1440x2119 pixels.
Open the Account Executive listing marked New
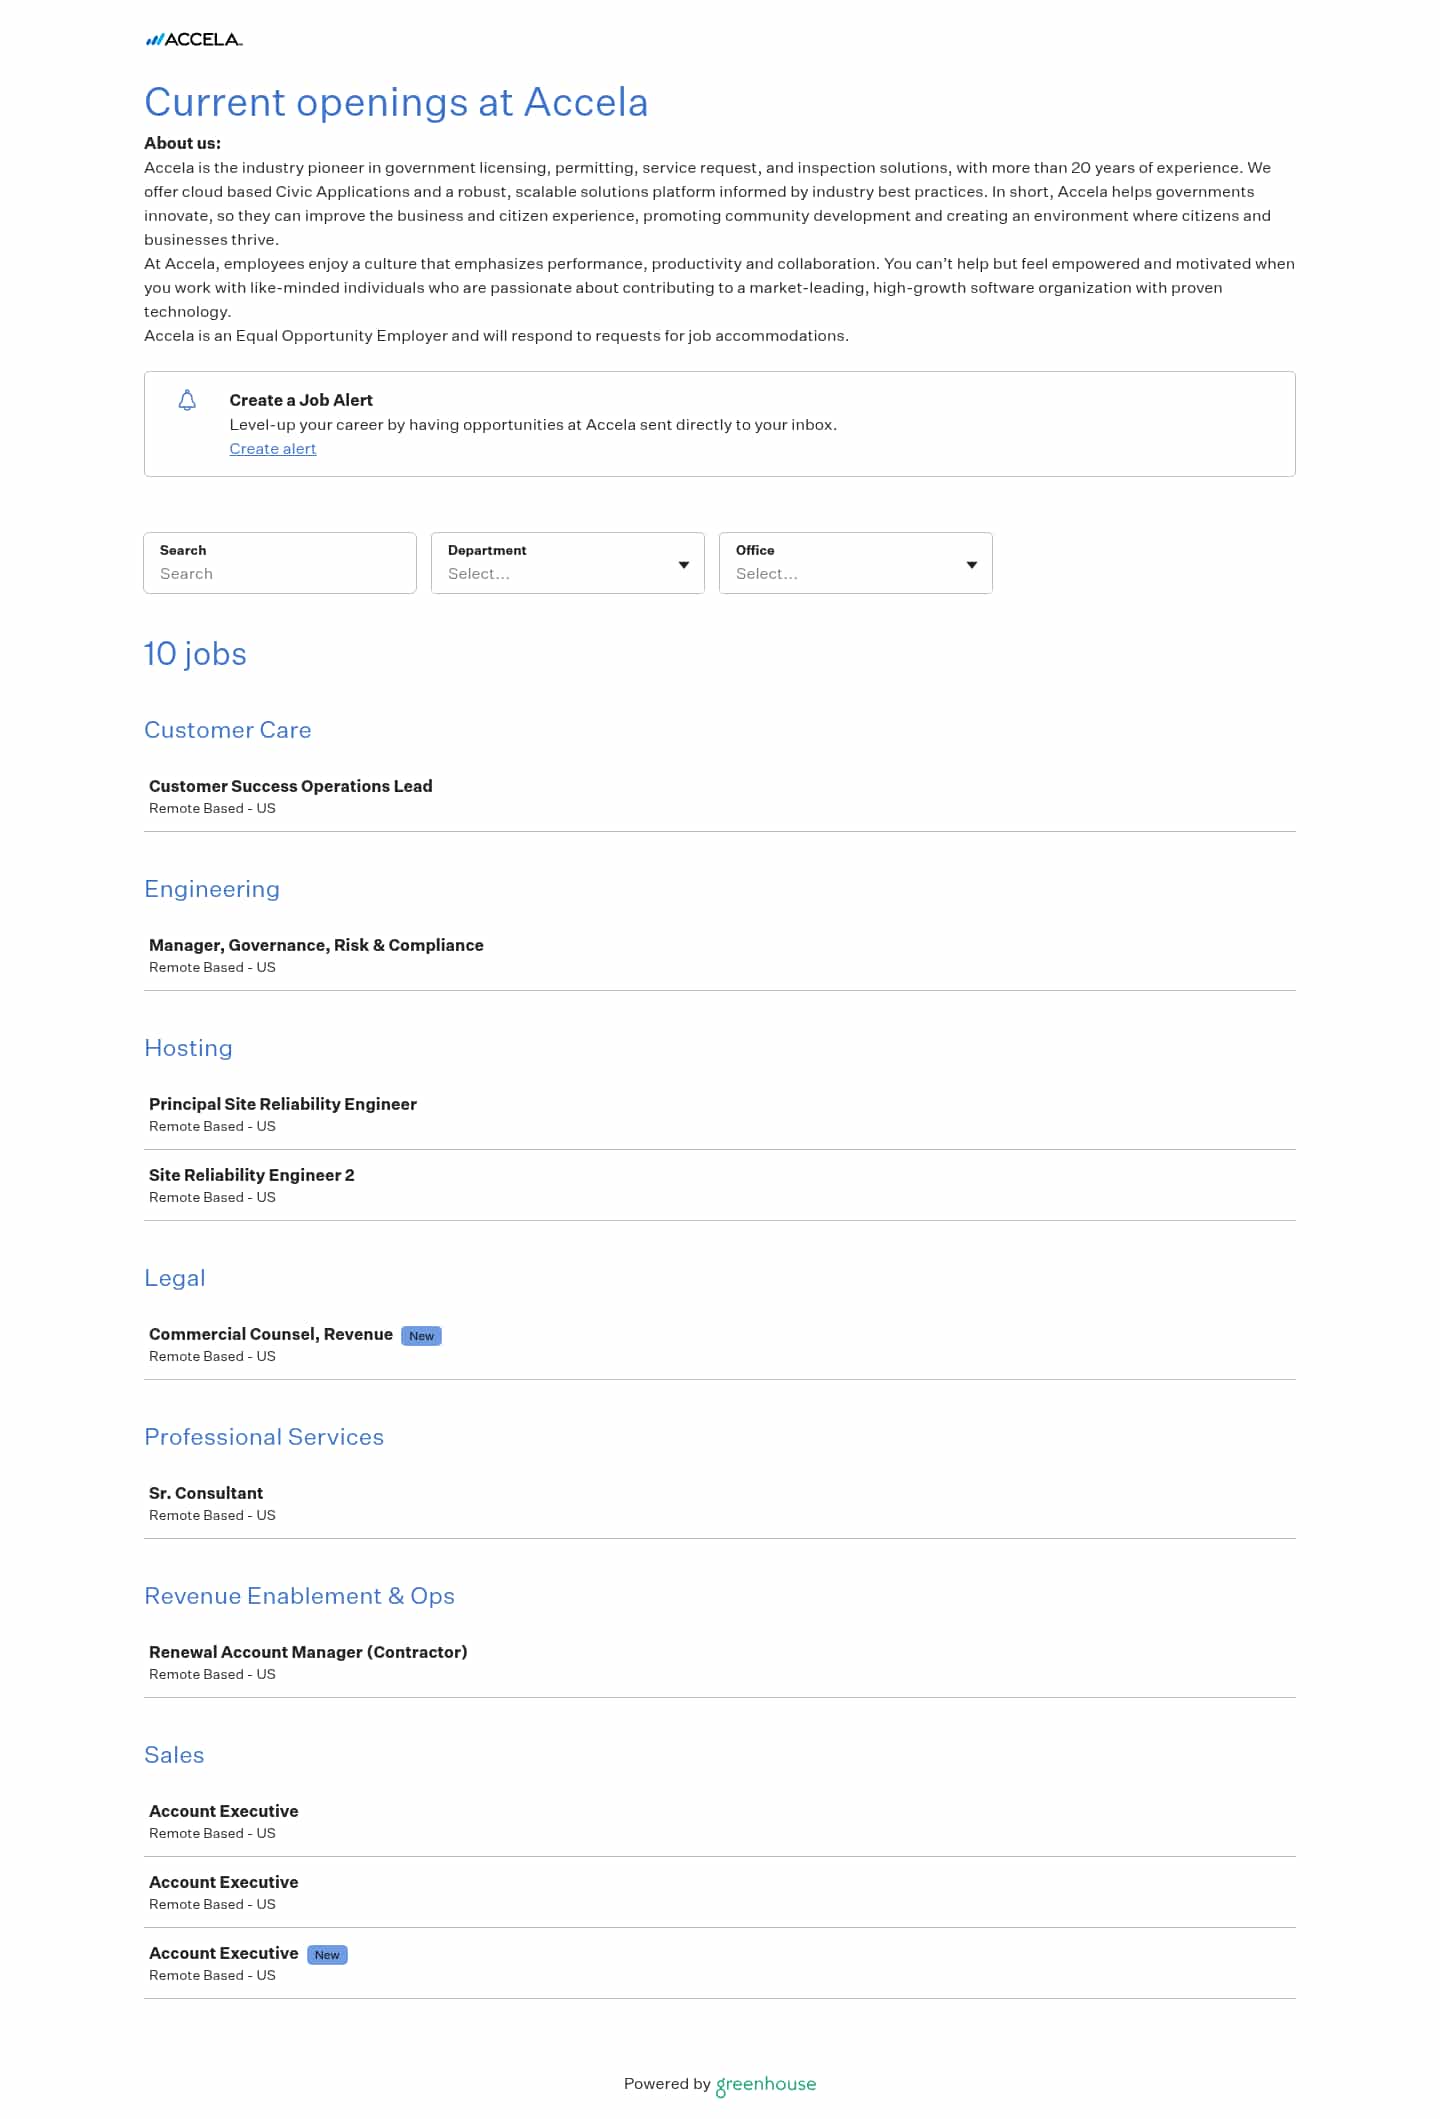(x=720, y=1963)
